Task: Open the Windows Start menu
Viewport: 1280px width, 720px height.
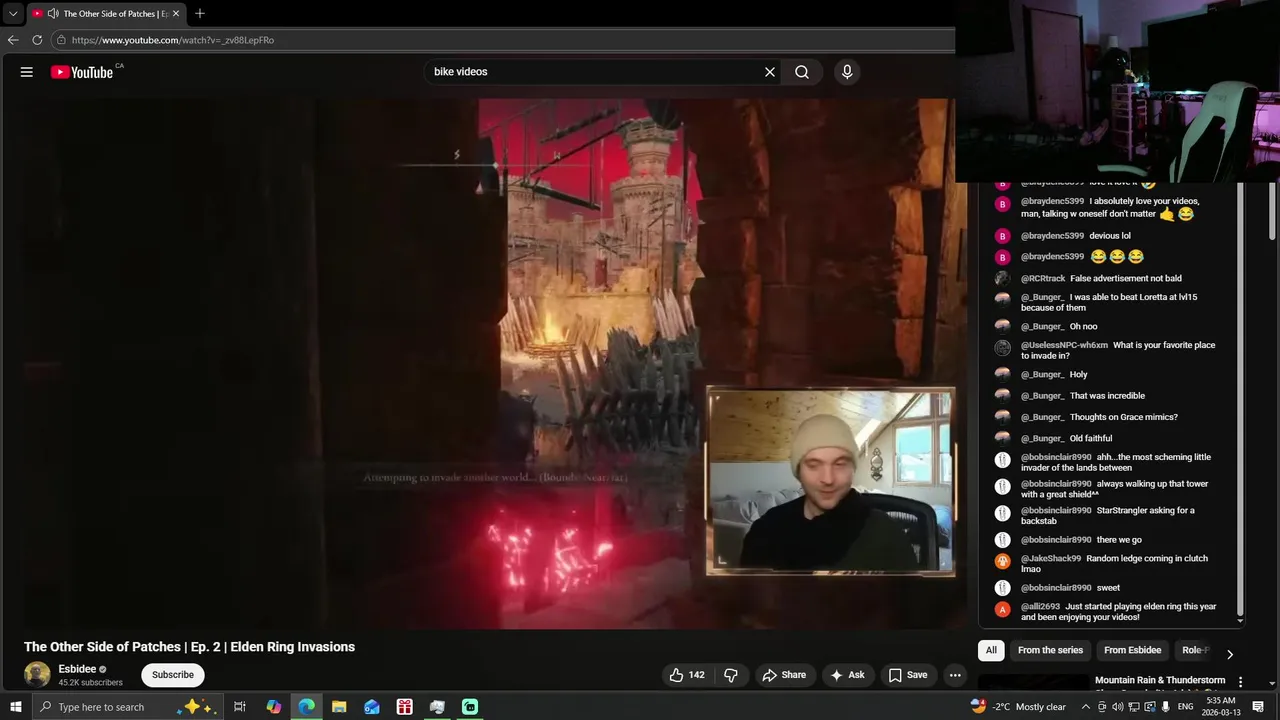Action: click(15, 707)
